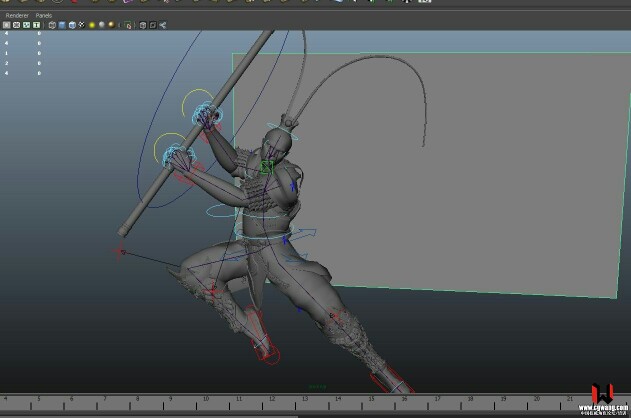This screenshot has height=418, width=631.
Task: Click the golden high quality render sphere
Action: [x=111, y=25]
